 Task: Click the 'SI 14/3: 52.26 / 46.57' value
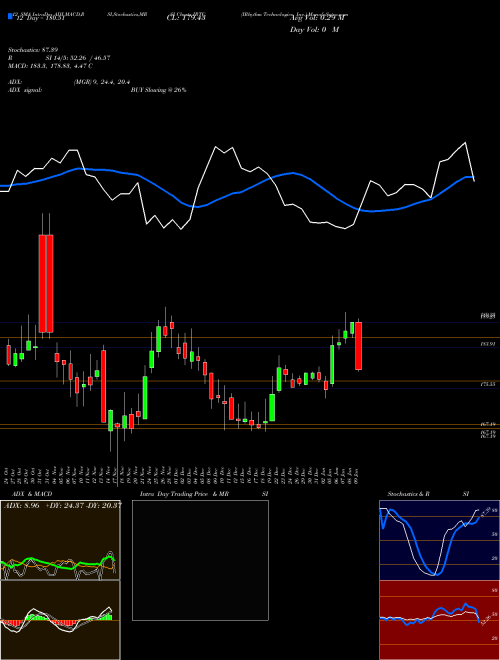point(78,58)
